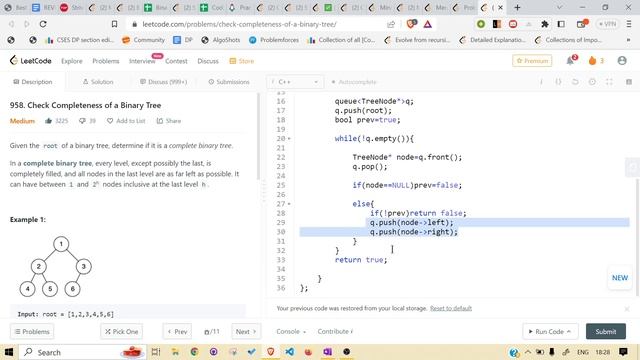Viewport: 640px width, 360px height.
Task: Switch to the Solution tab
Action: [98, 82]
